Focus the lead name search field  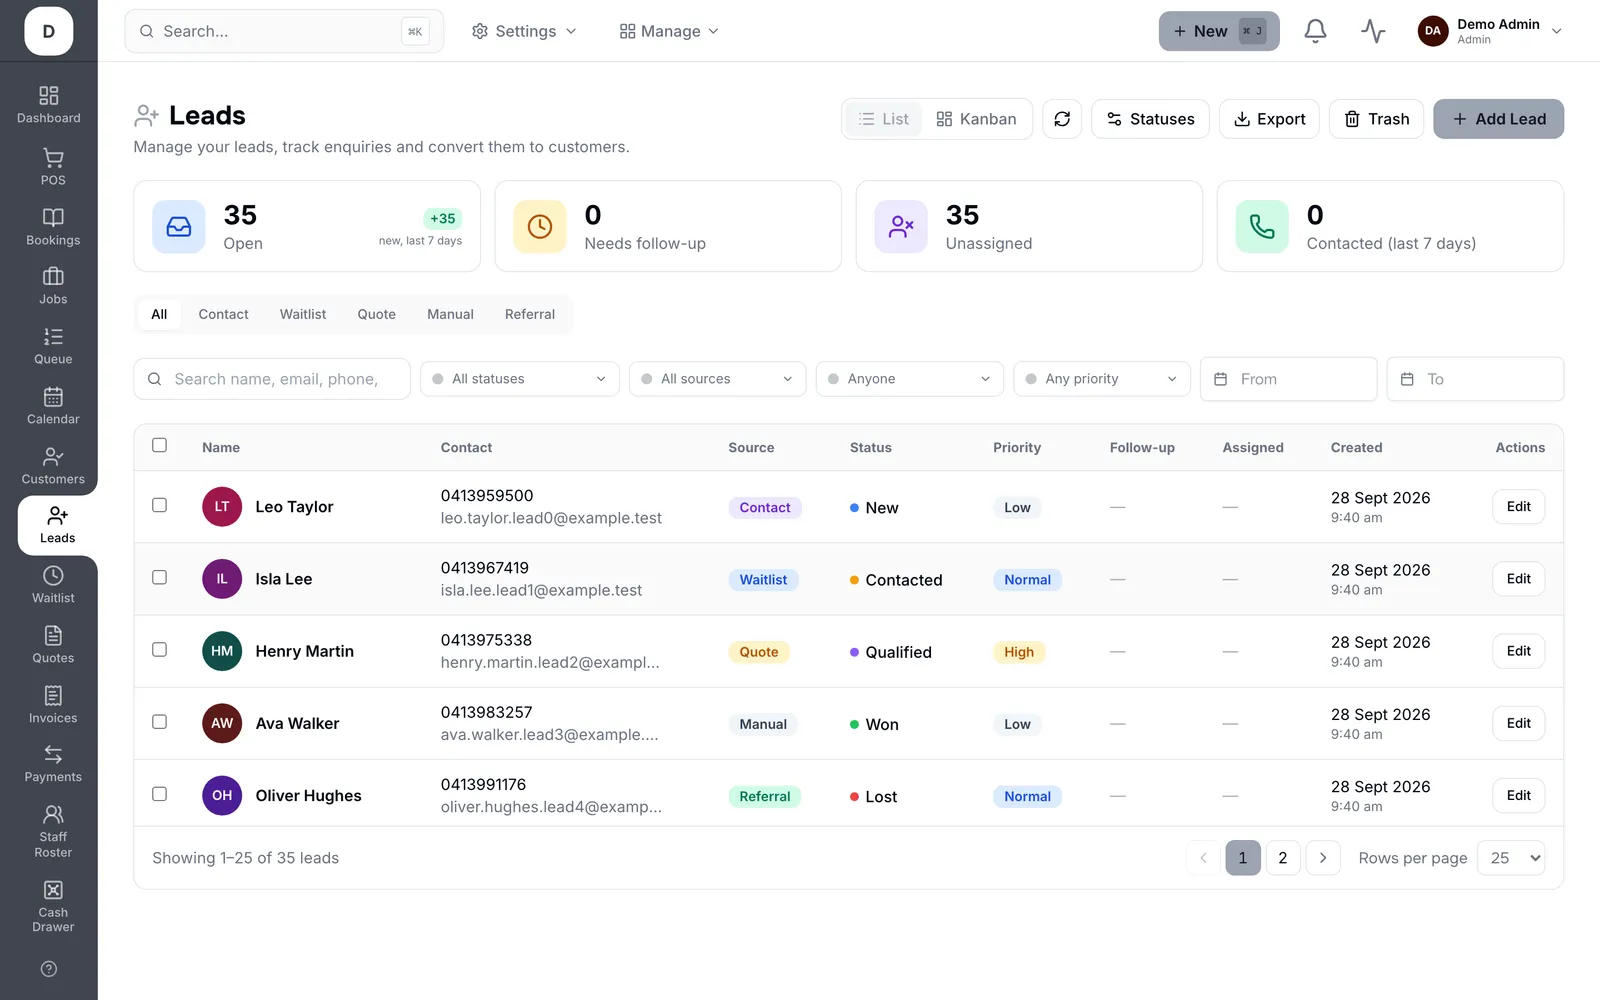click(272, 379)
